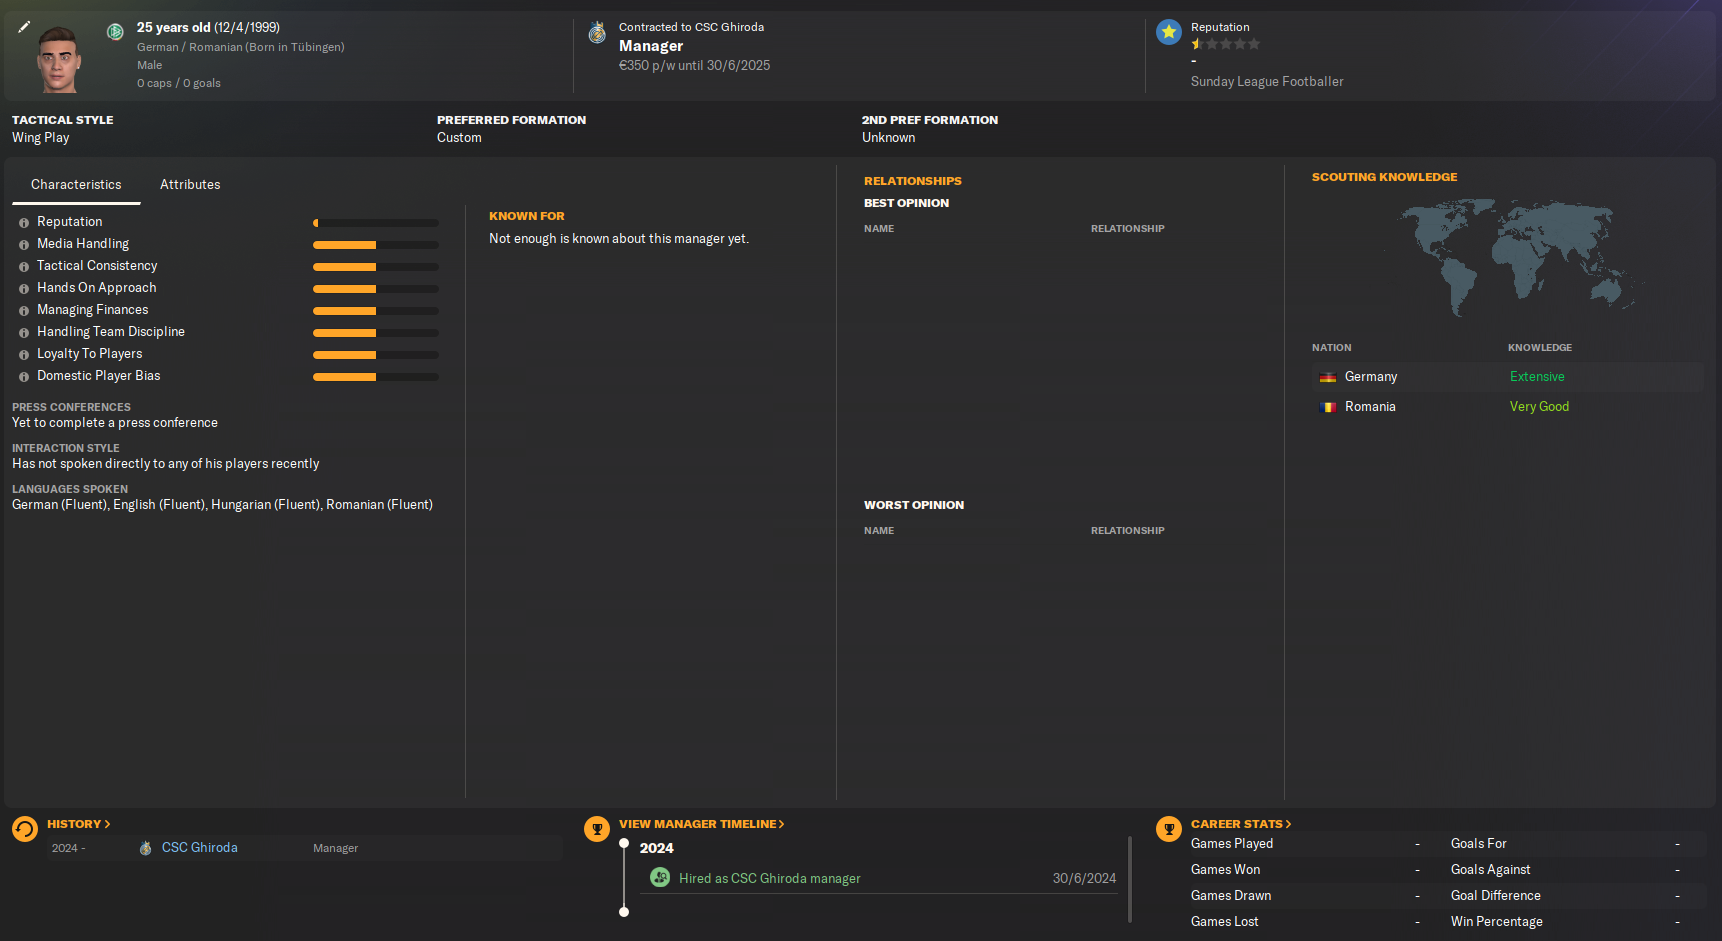Click the manager's portrait photo
The height and width of the screenshot is (941, 1722).
click(60, 56)
